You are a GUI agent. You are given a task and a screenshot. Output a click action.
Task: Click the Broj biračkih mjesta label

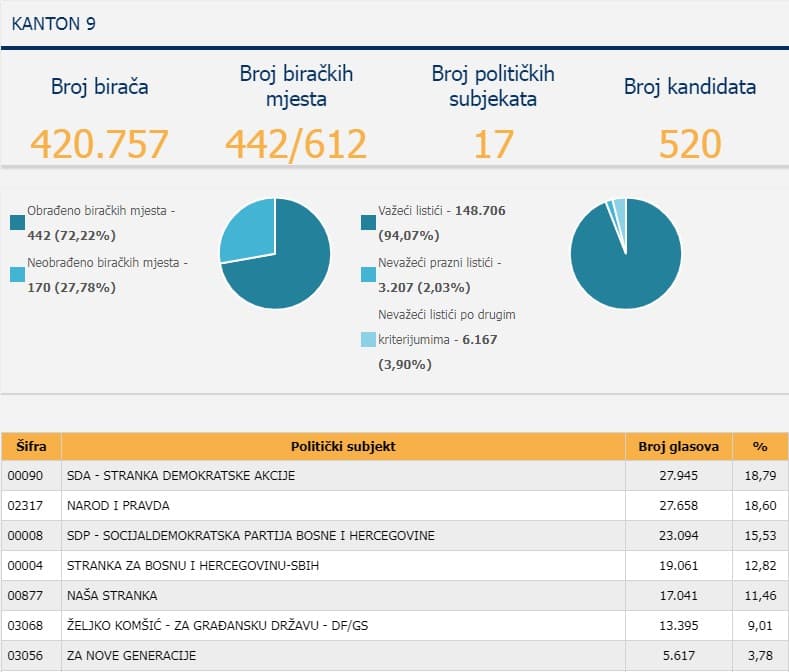[x=296, y=86]
